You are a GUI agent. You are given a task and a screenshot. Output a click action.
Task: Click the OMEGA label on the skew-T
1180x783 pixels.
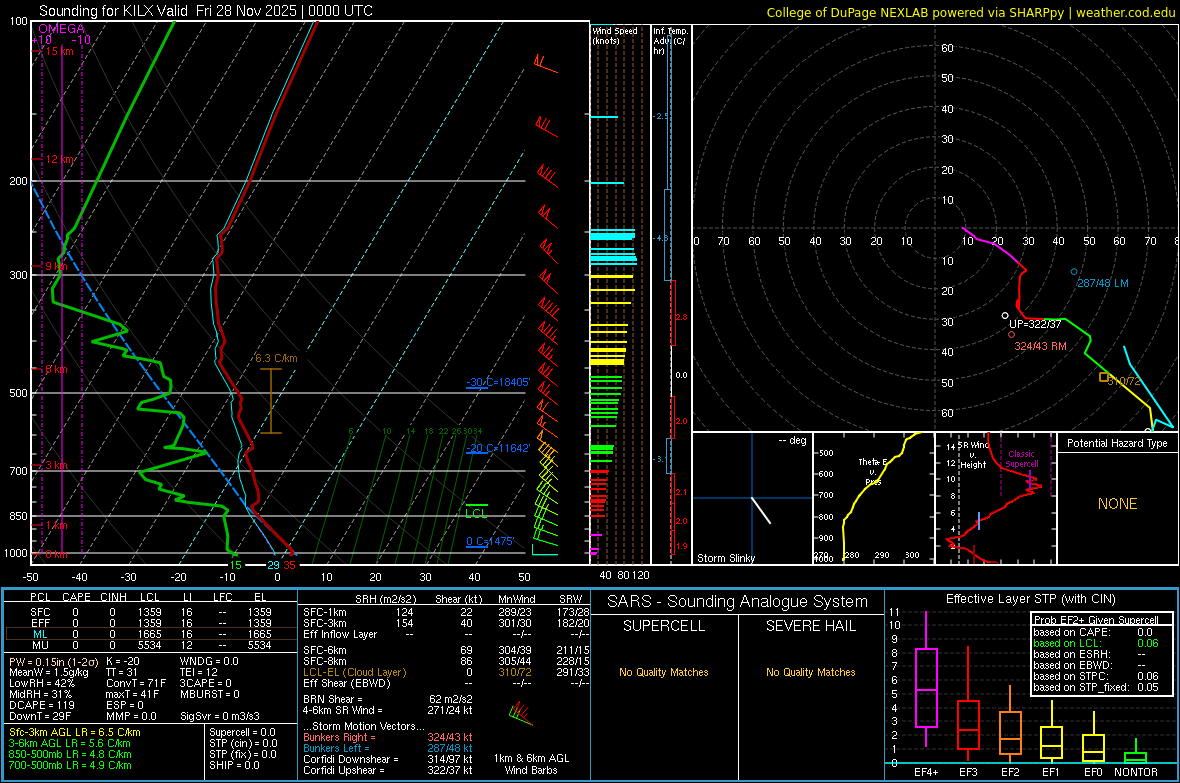point(62,29)
